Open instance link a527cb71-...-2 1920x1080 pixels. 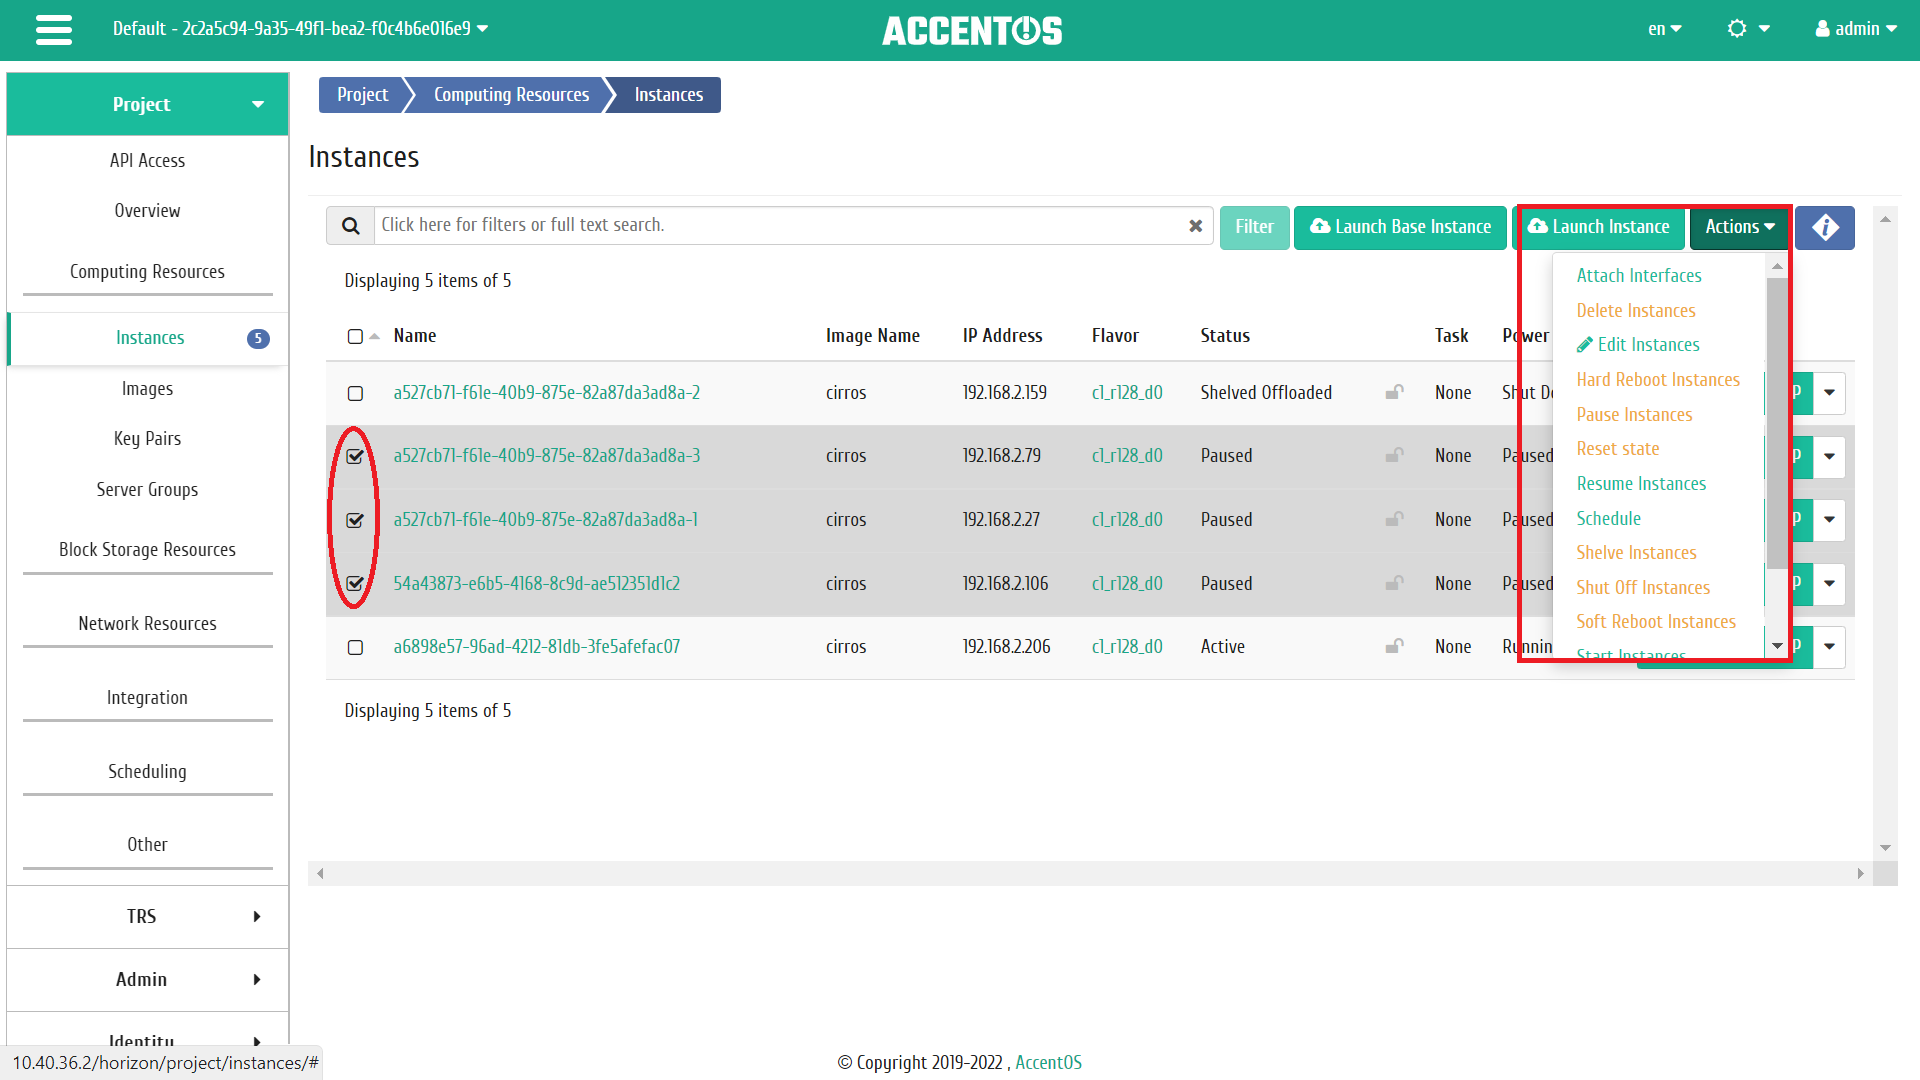tap(546, 392)
